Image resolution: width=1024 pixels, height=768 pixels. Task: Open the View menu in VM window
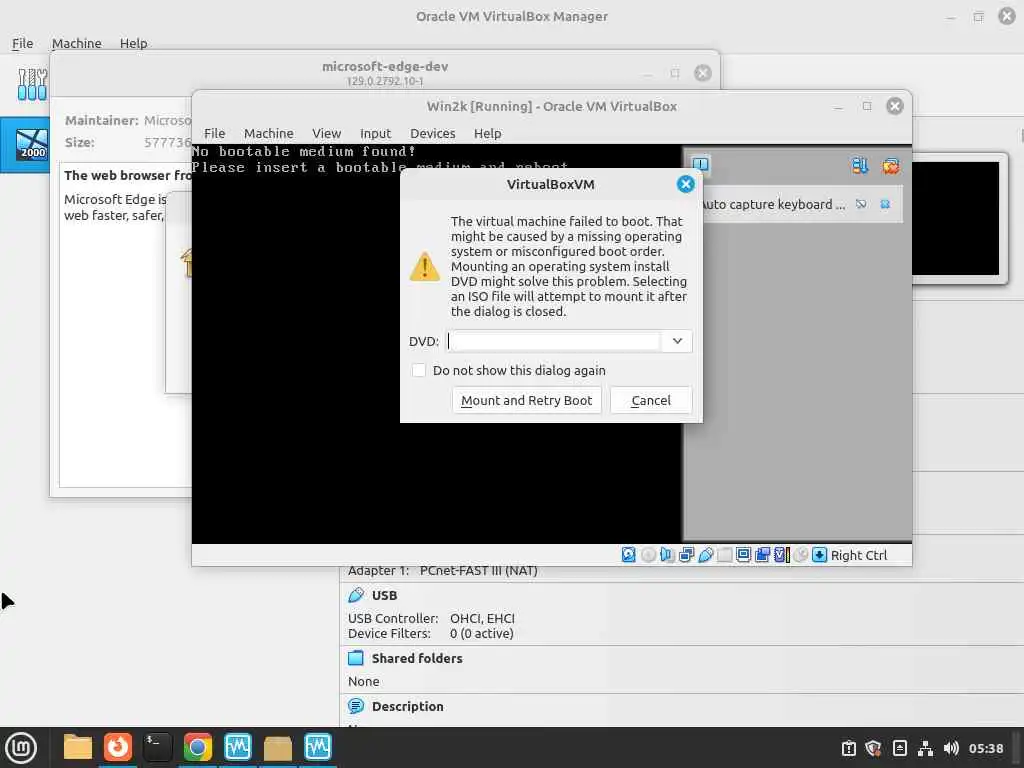[x=327, y=133]
